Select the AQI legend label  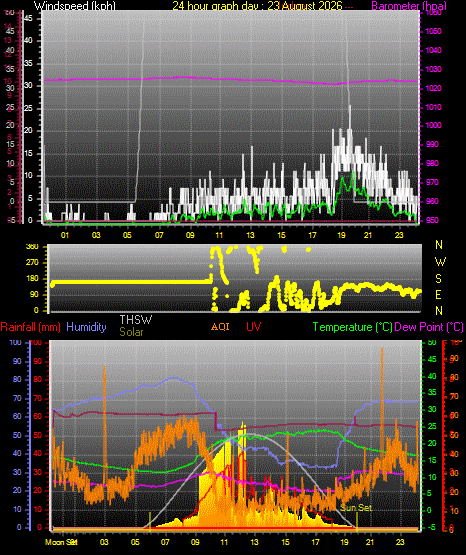click(220, 326)
